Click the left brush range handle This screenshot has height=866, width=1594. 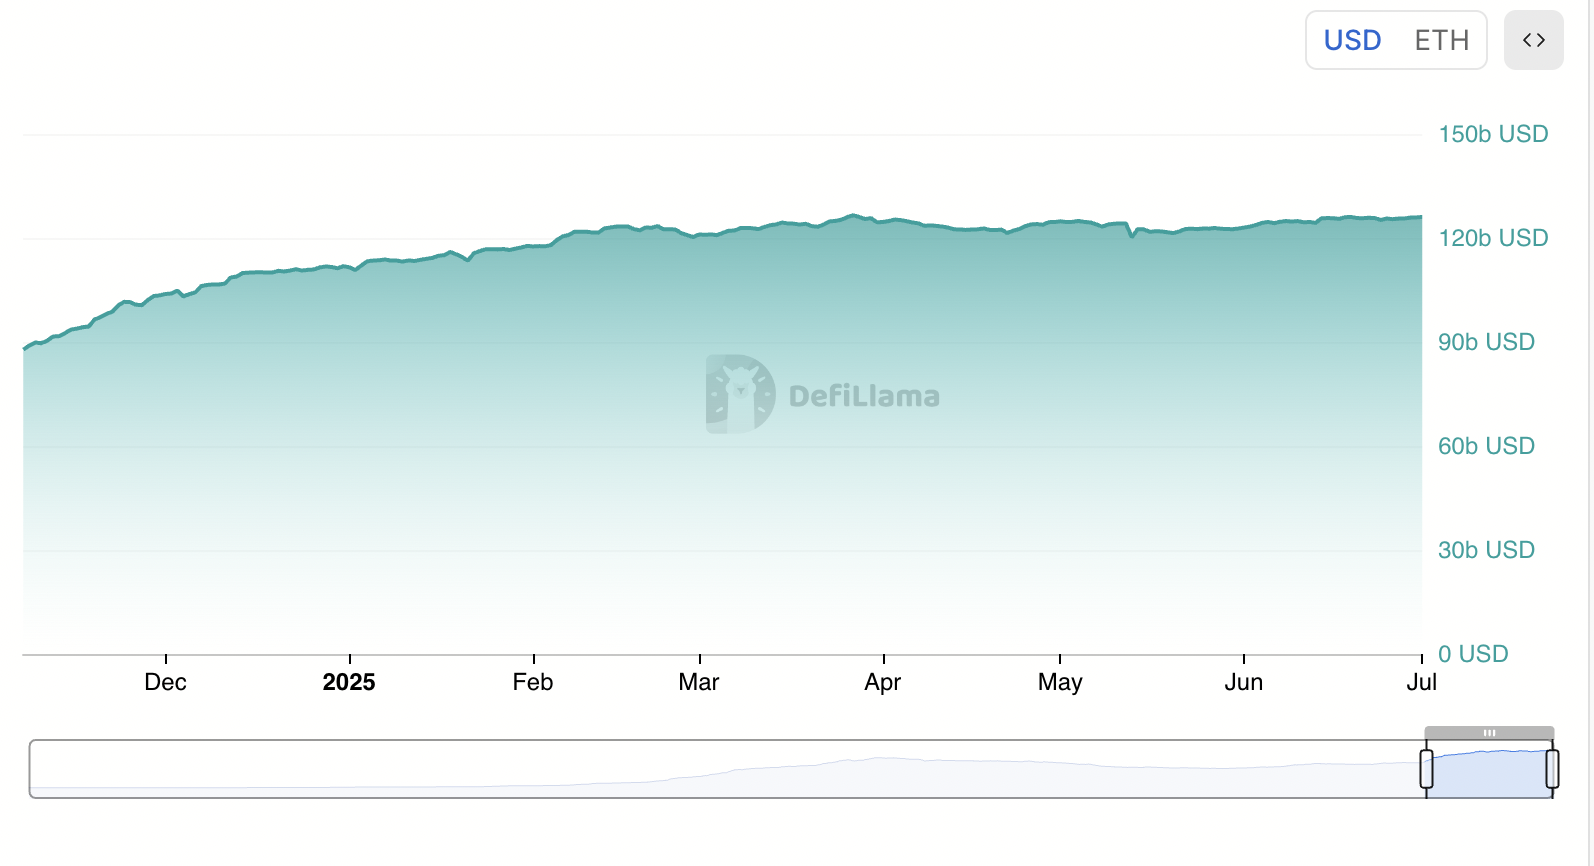1427,768
